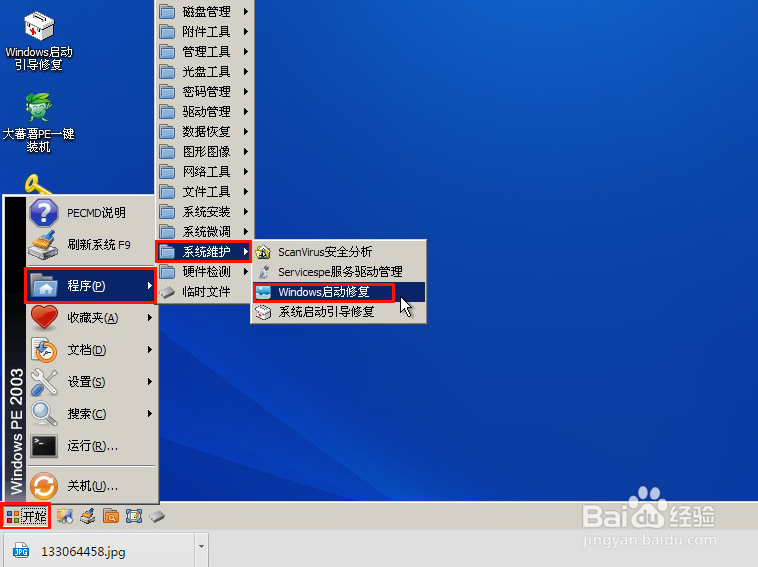
Task: Launch Windows启动修复 from submenu
Action: click(x=339, y=292)
